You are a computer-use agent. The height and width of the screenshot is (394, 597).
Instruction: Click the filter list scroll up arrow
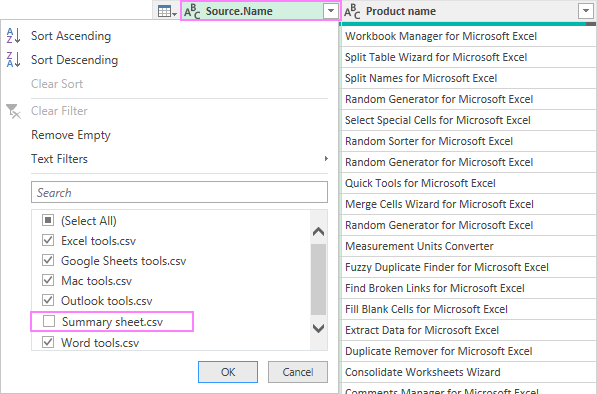click(318, 231)
